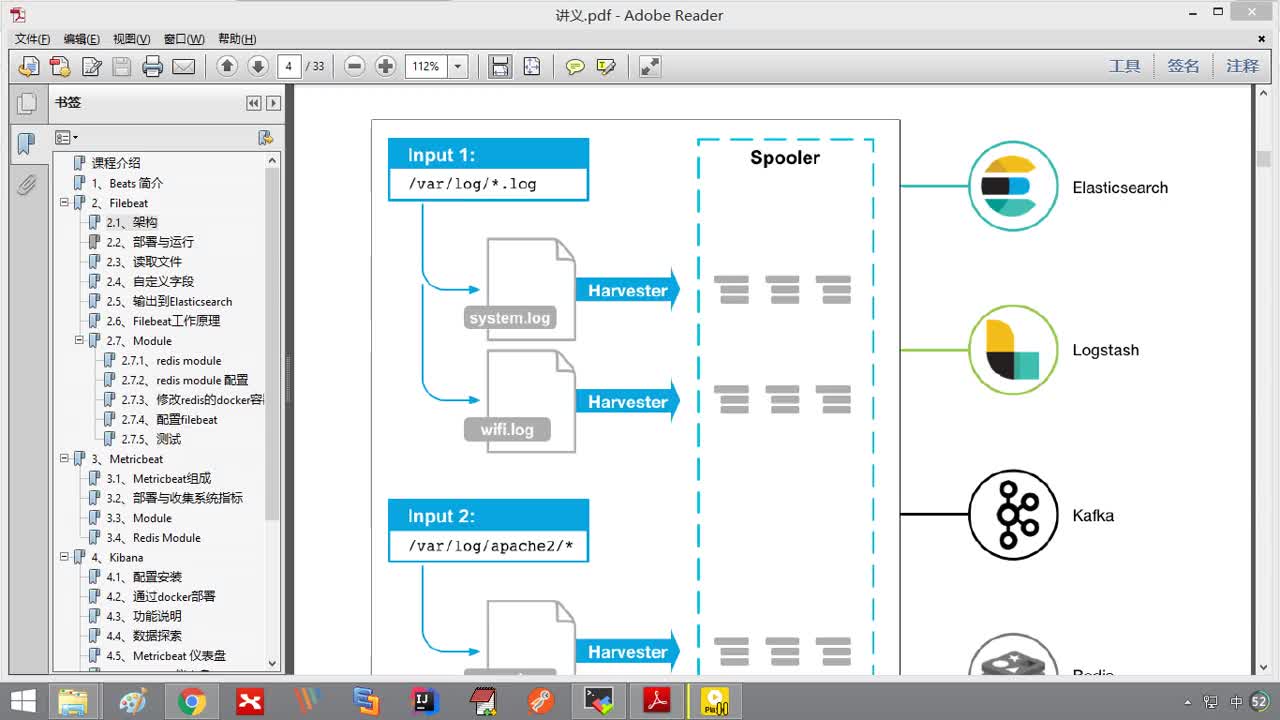Click the add sticky note comment icon
The height and width of the screenshot is (720, 1280).
(x=575, y=67)
